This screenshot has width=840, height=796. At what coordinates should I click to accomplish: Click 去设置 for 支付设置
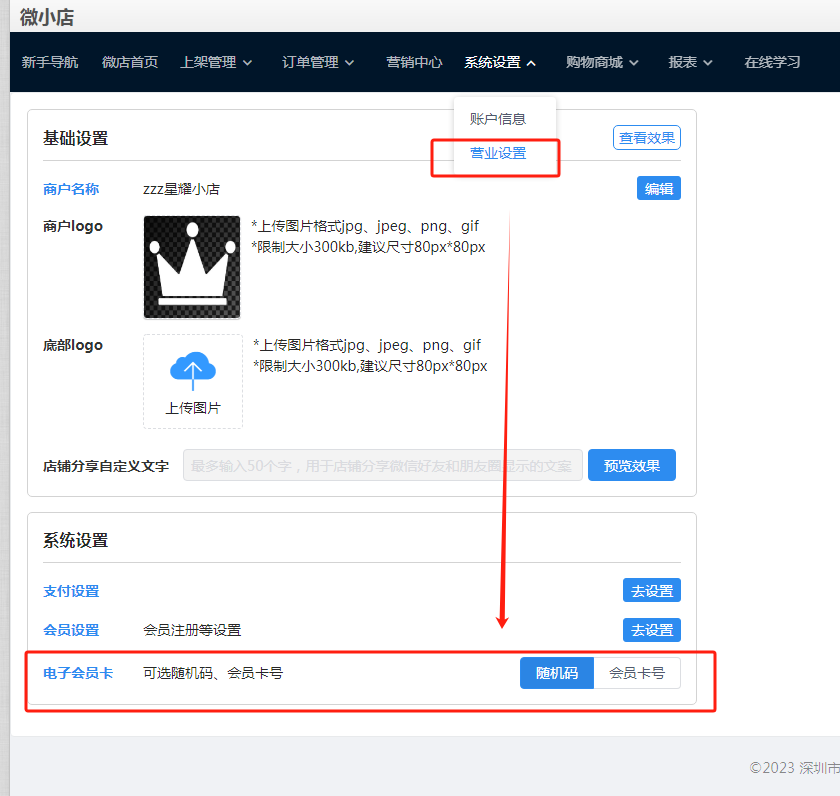651,590
